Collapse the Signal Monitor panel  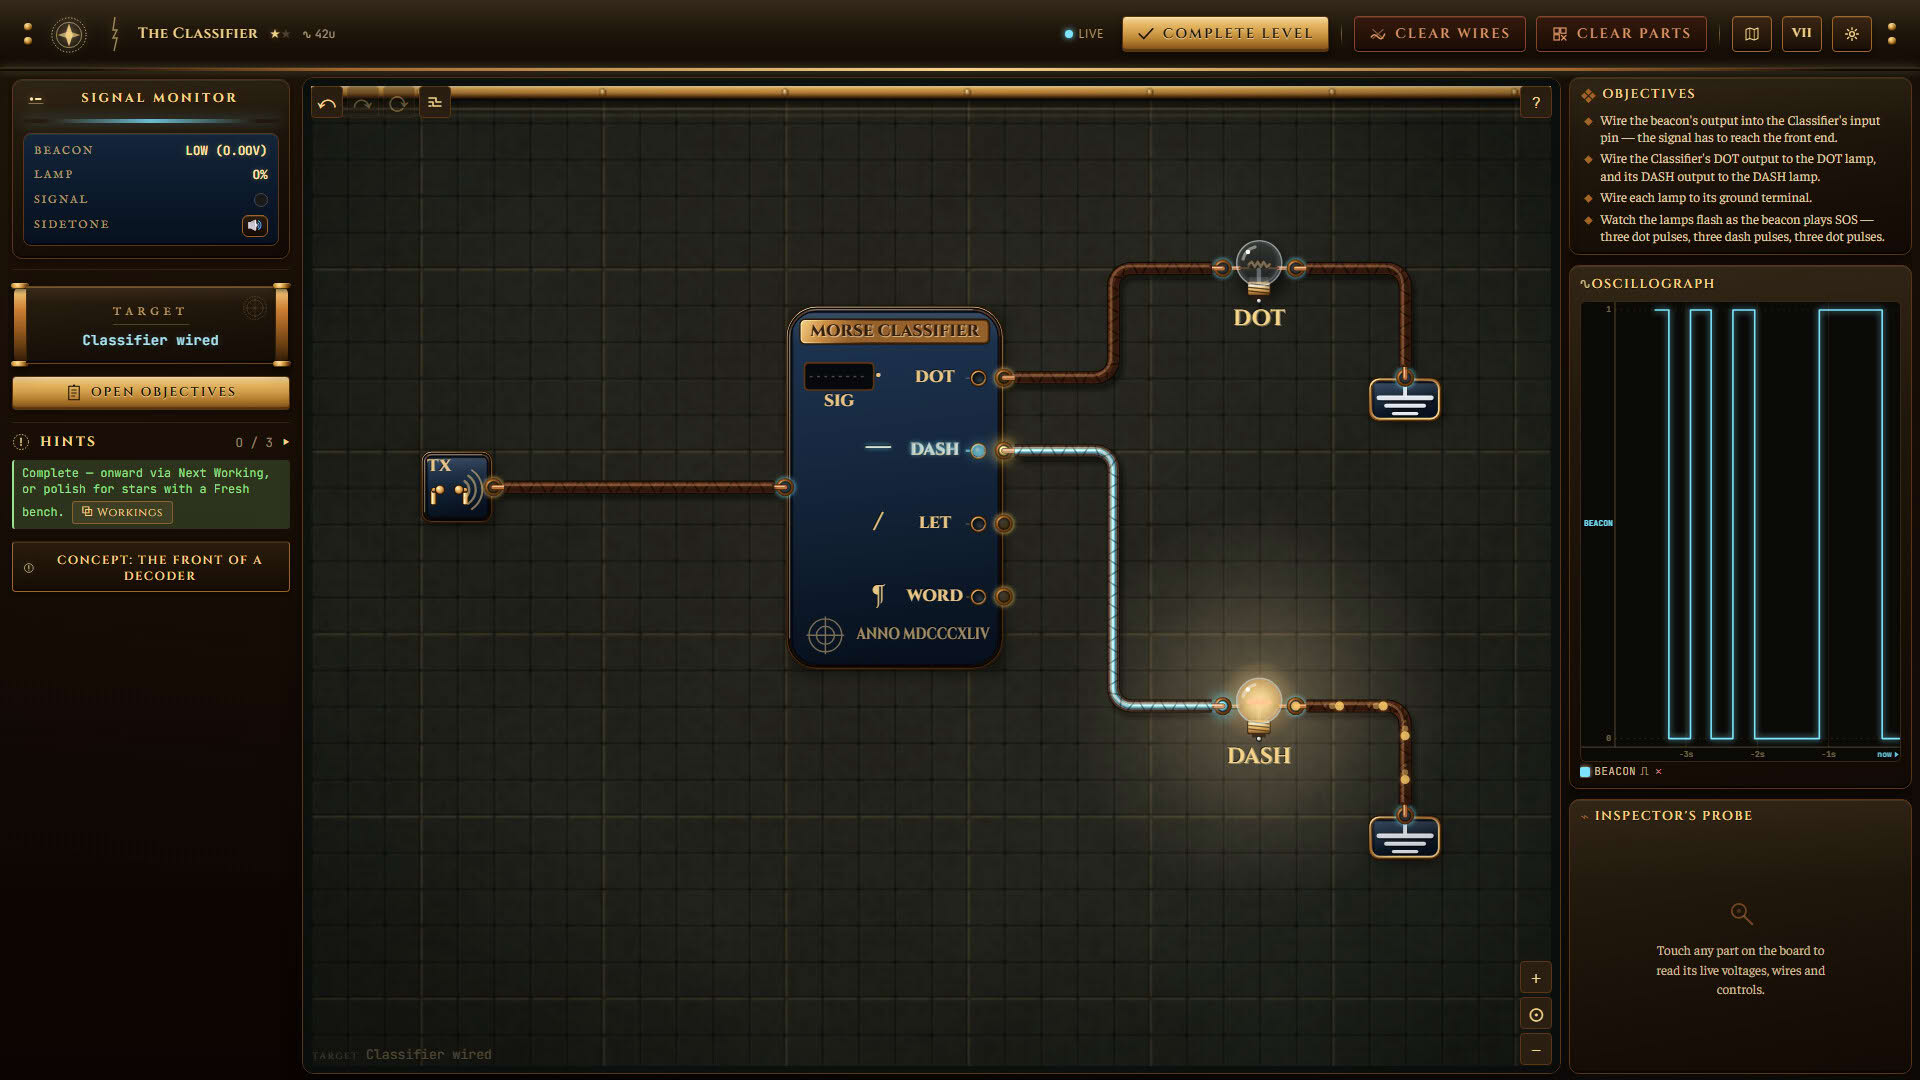pyautogui.click(x=36, y=98)
